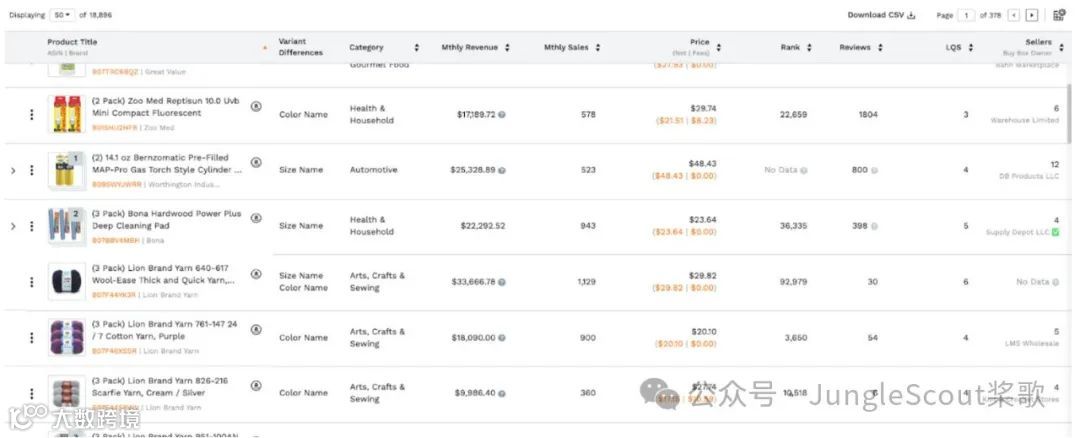Click green check next to Supply Depot LLC
The image size is (1080, 438).
(1055, 232)
